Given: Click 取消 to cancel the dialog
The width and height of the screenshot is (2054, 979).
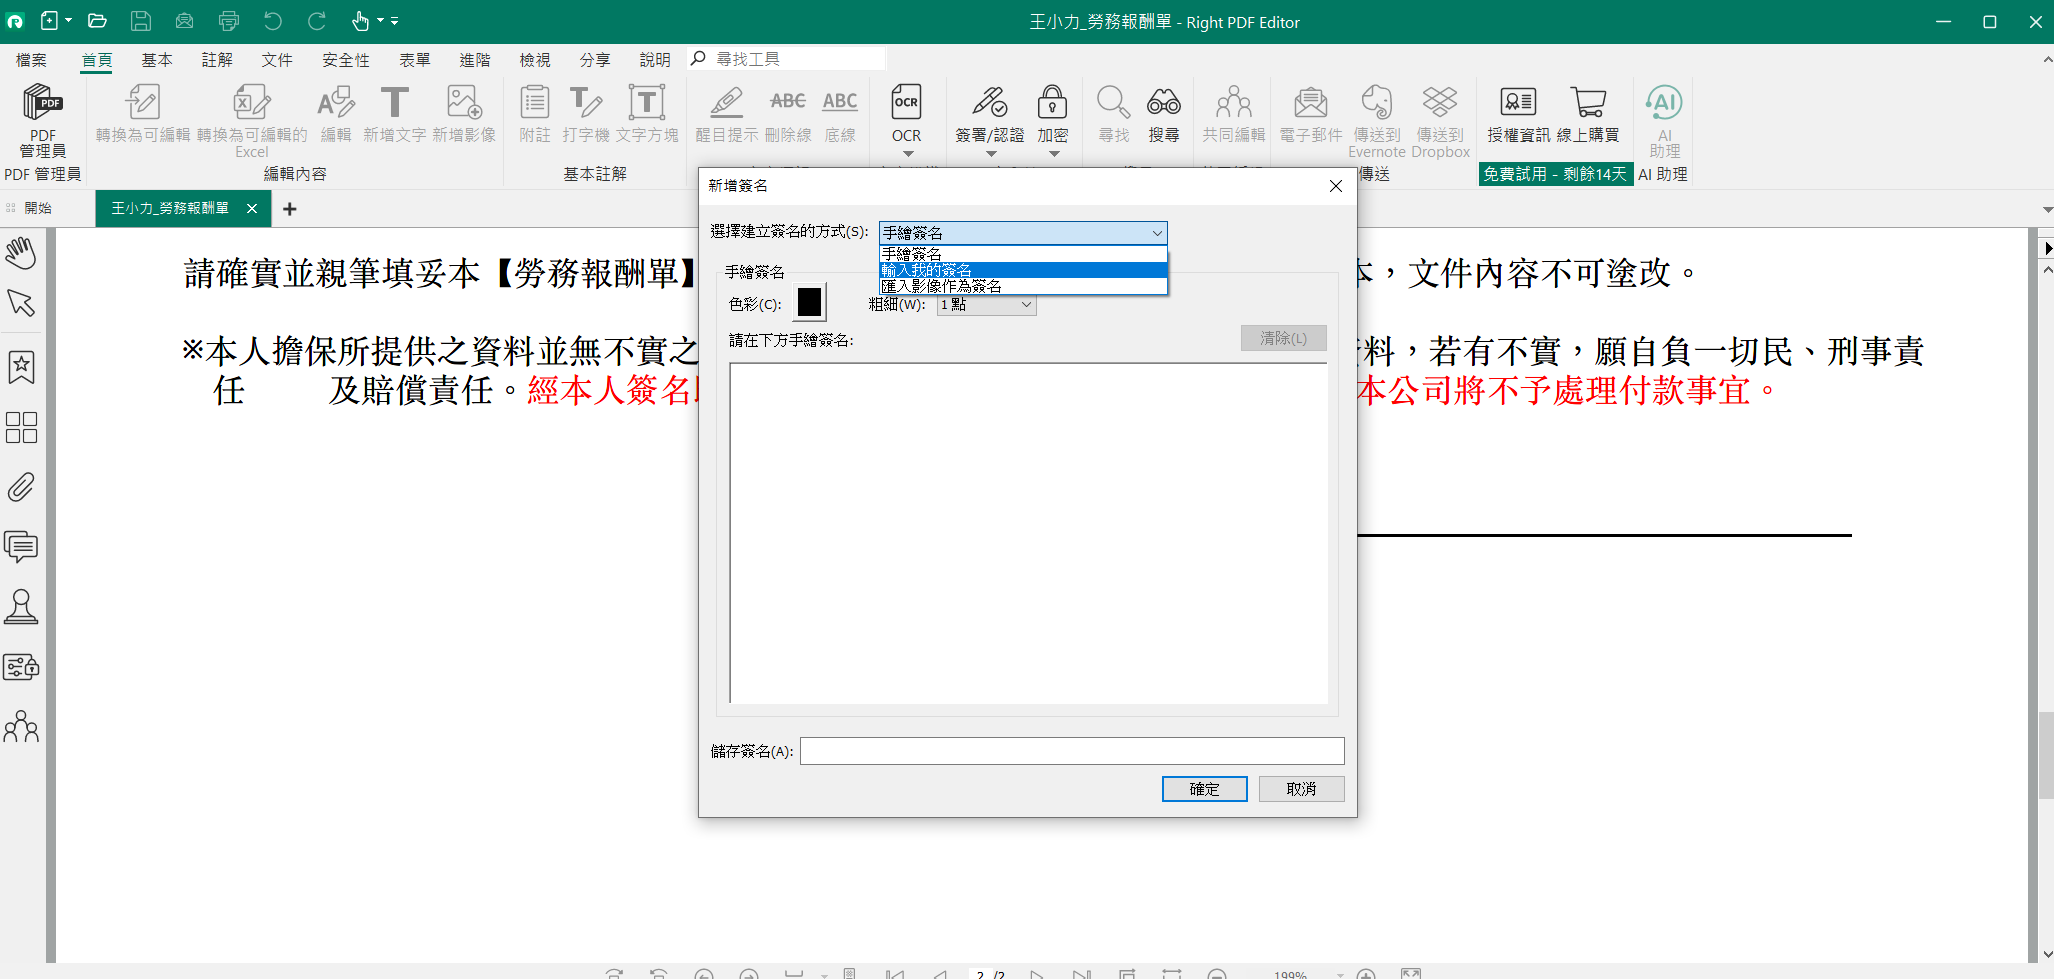Looking at the screenshot, I should [1300, 789].
